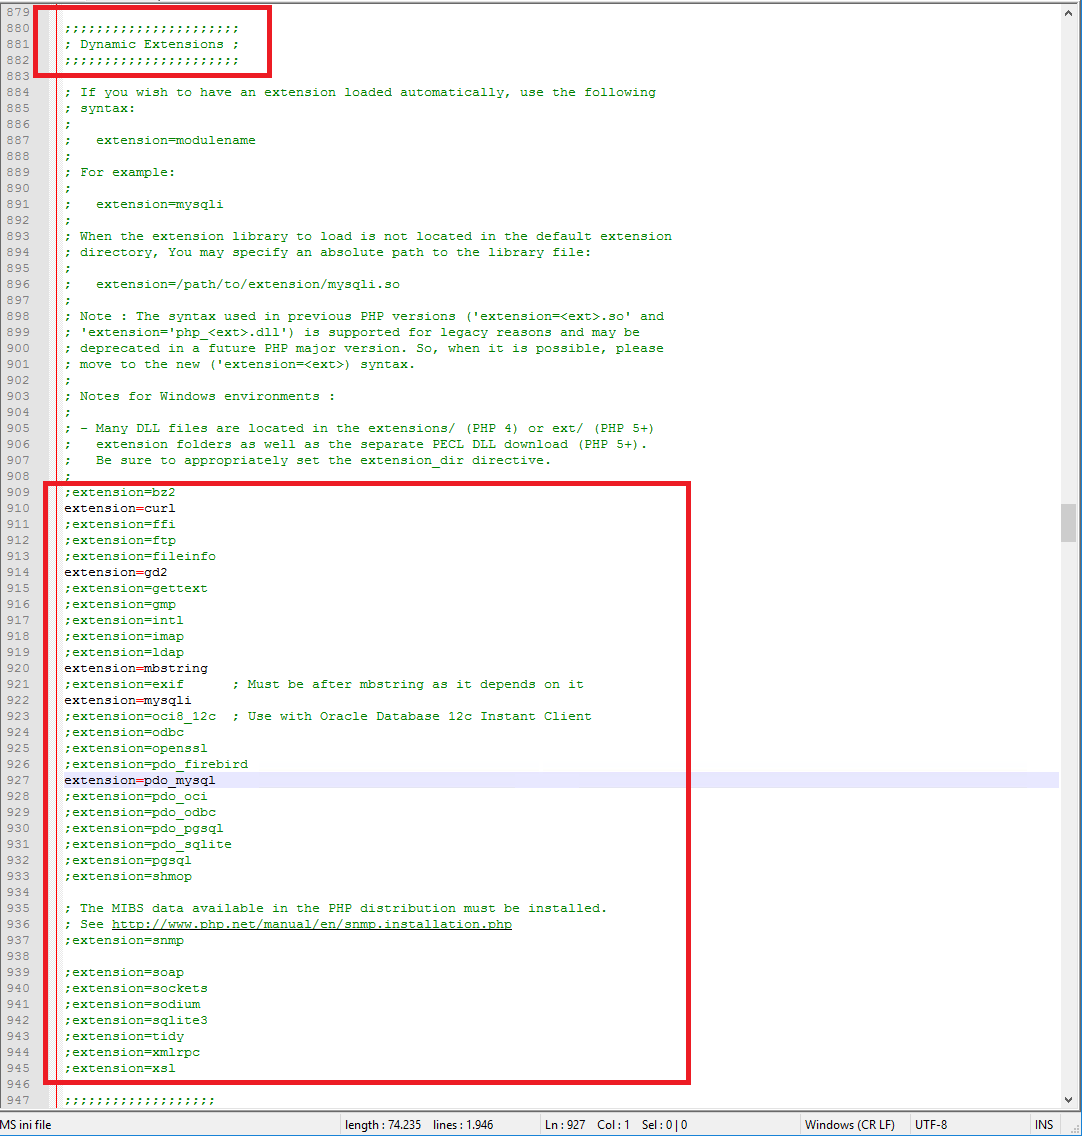Viewport: 1082px width, 1136px height.
Task: Click the line ';extension=xsl'
Action: coord(120,1069)
